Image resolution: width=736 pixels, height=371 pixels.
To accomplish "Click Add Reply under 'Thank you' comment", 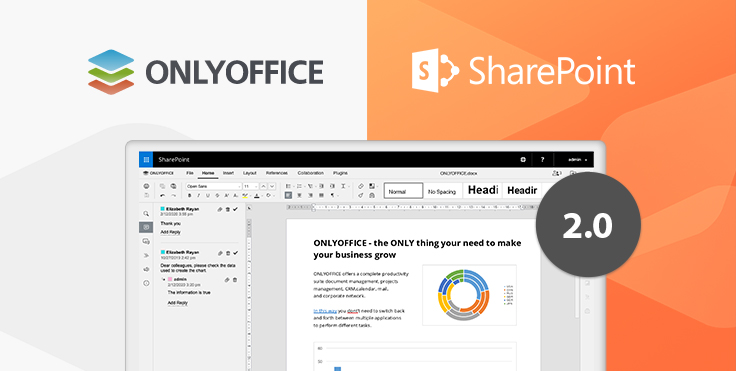I will point(170,232).
